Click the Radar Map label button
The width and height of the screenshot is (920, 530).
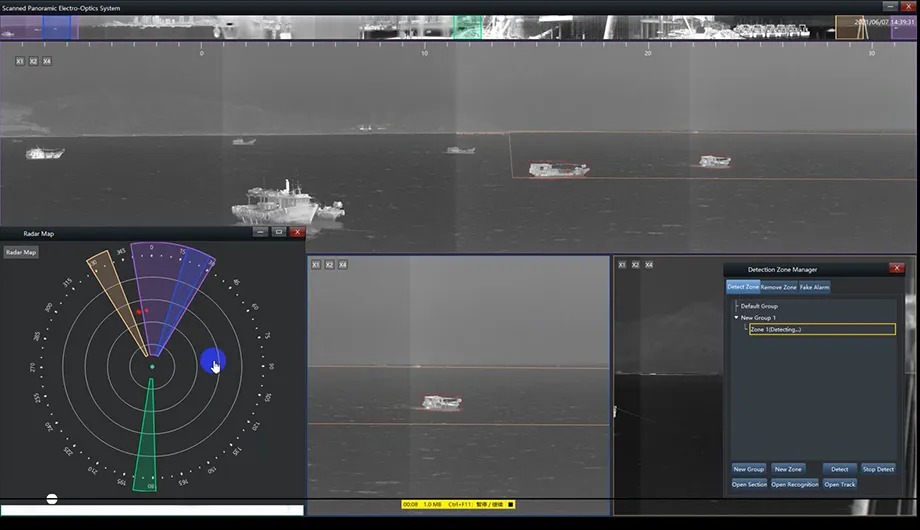point(21,252)
